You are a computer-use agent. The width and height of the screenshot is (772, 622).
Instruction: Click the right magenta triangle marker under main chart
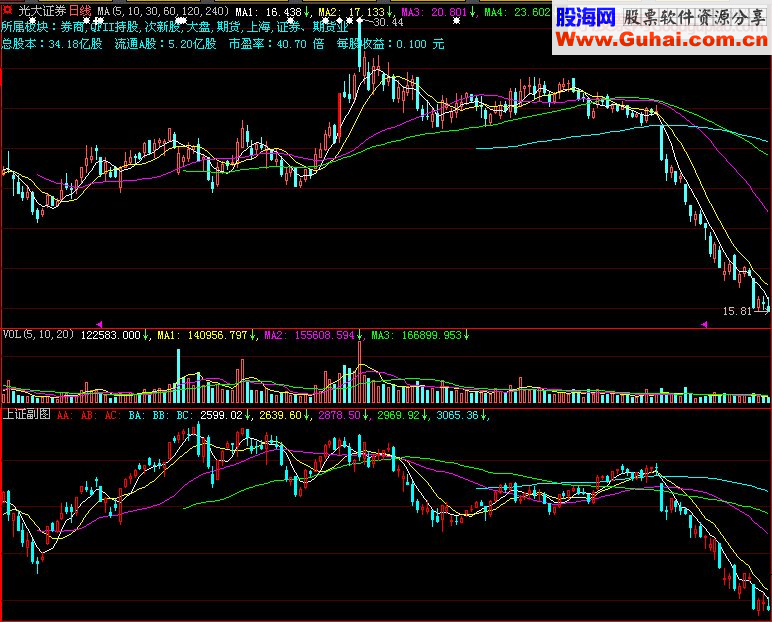point(704,324)
